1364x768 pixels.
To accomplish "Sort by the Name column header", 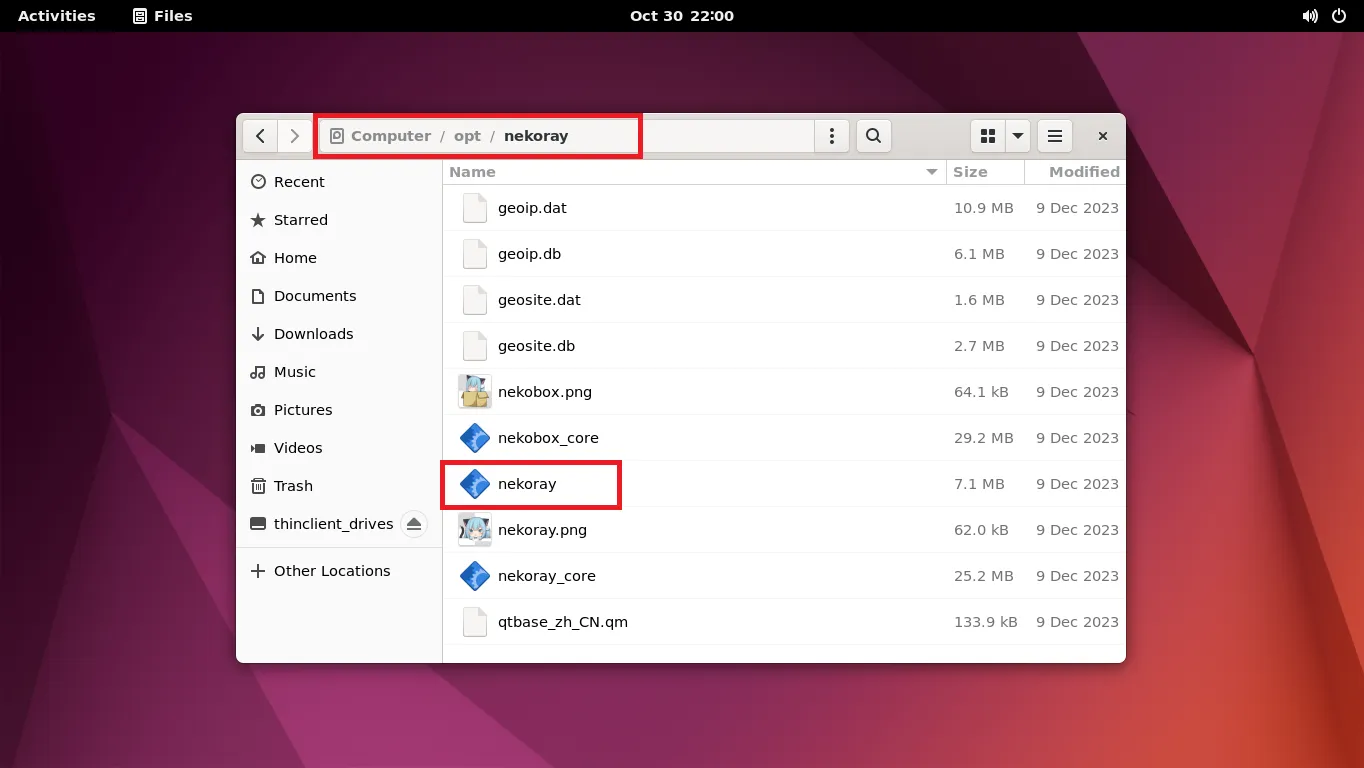I will (695, 172).
